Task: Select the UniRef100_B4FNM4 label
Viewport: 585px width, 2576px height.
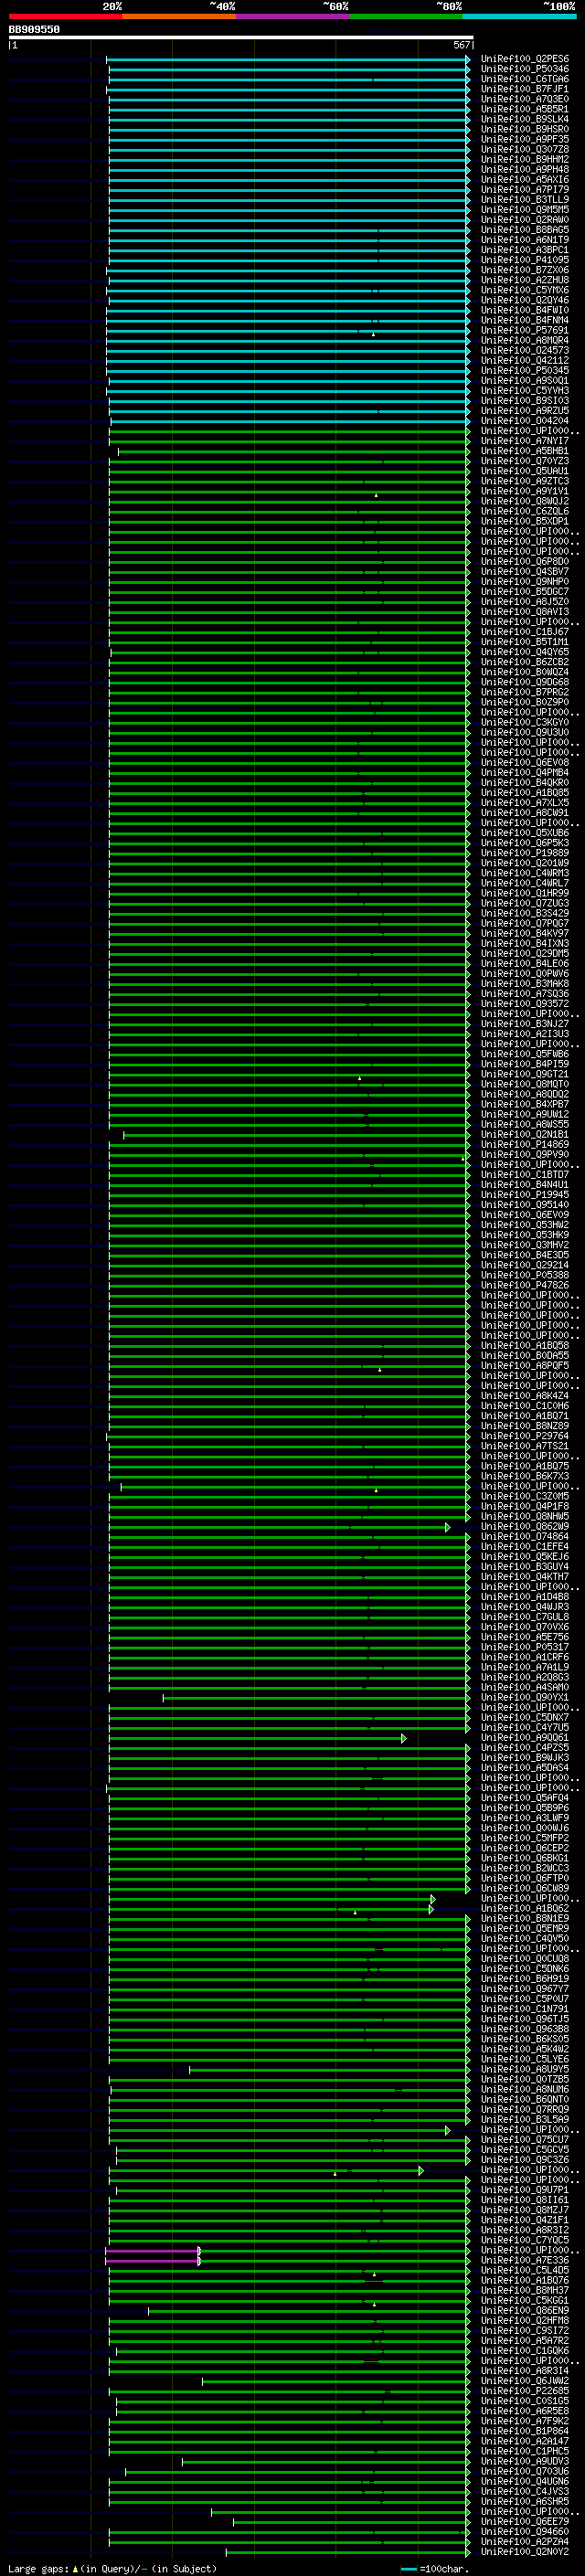Action: (525, 320)
